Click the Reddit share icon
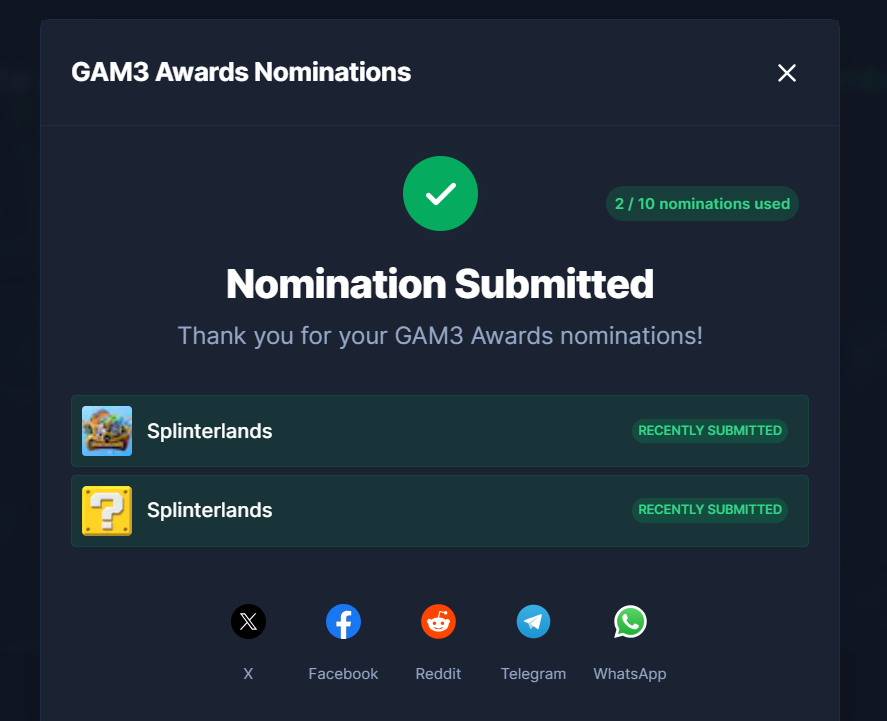887x721 pixels. [438, 622]
